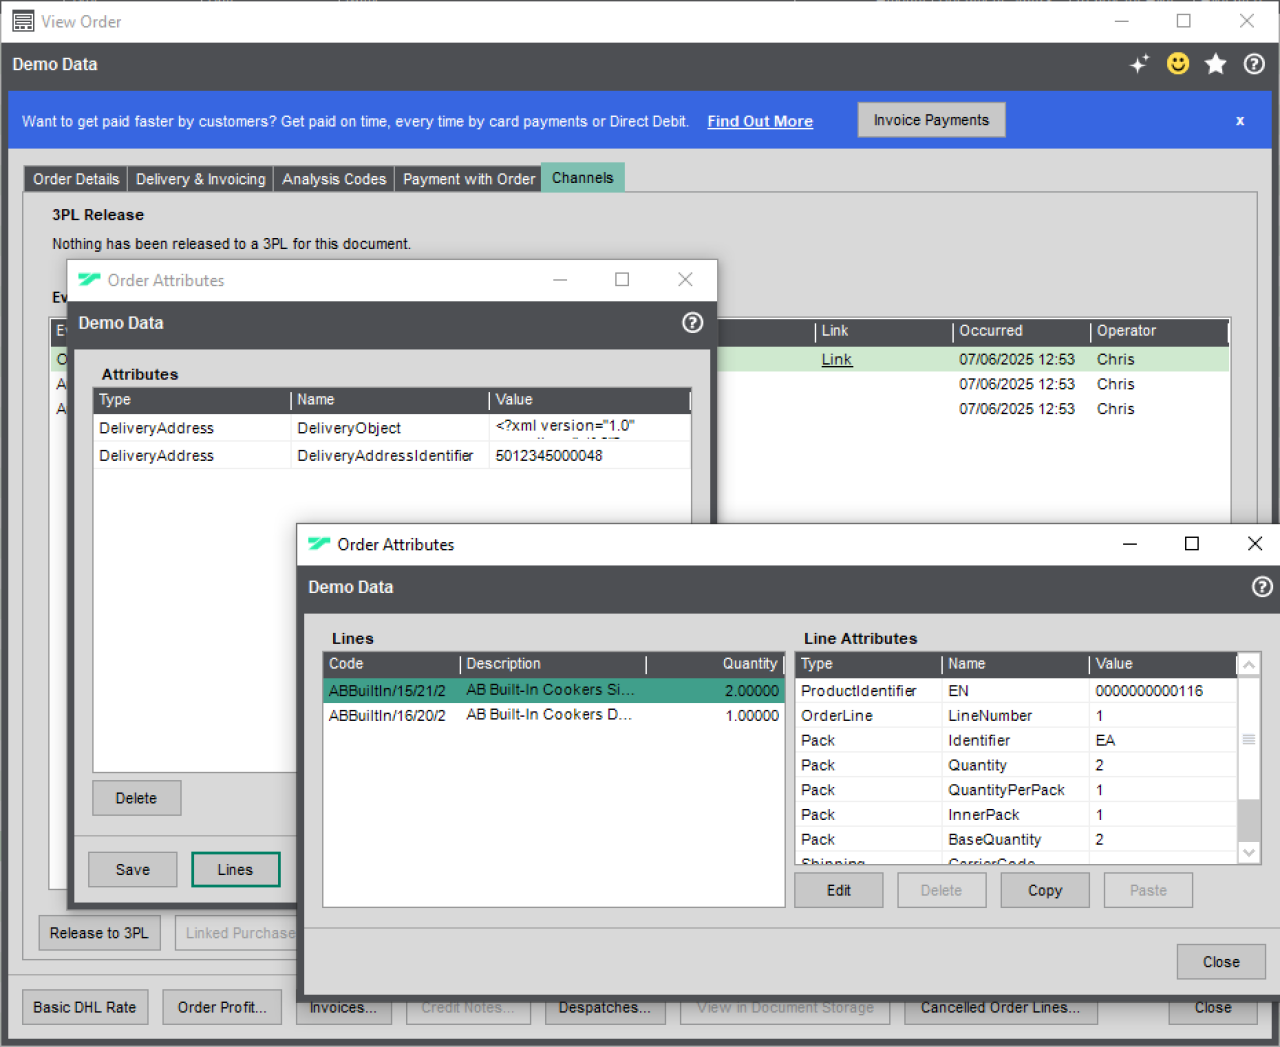Select the DeliveryObject attribute row

coord(392,428)
